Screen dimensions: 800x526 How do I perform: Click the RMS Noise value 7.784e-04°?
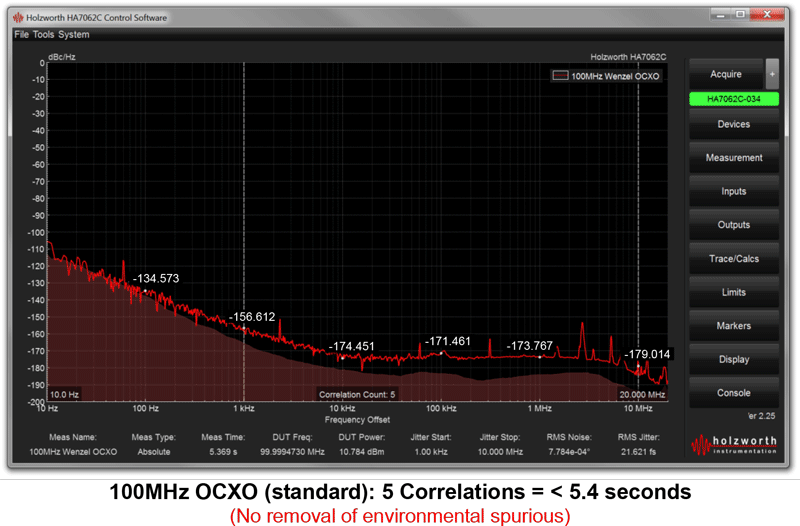point(569,452)
